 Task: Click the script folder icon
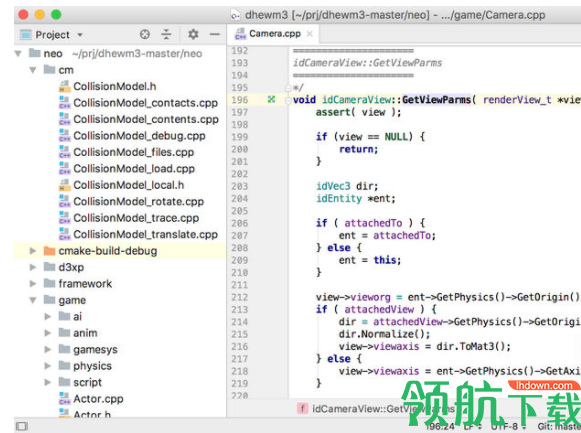[x=64, y=382]
